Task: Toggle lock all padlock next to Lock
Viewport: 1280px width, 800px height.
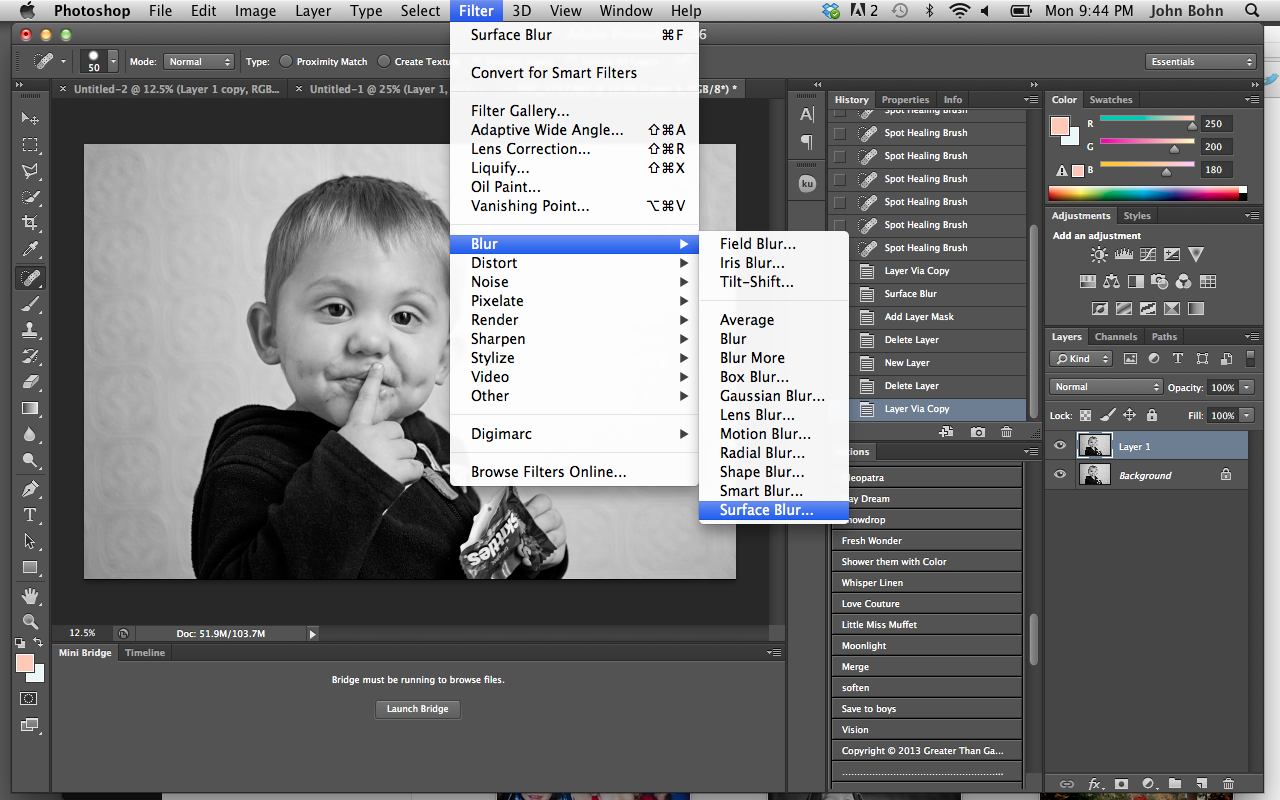Action: [1151, 415]
